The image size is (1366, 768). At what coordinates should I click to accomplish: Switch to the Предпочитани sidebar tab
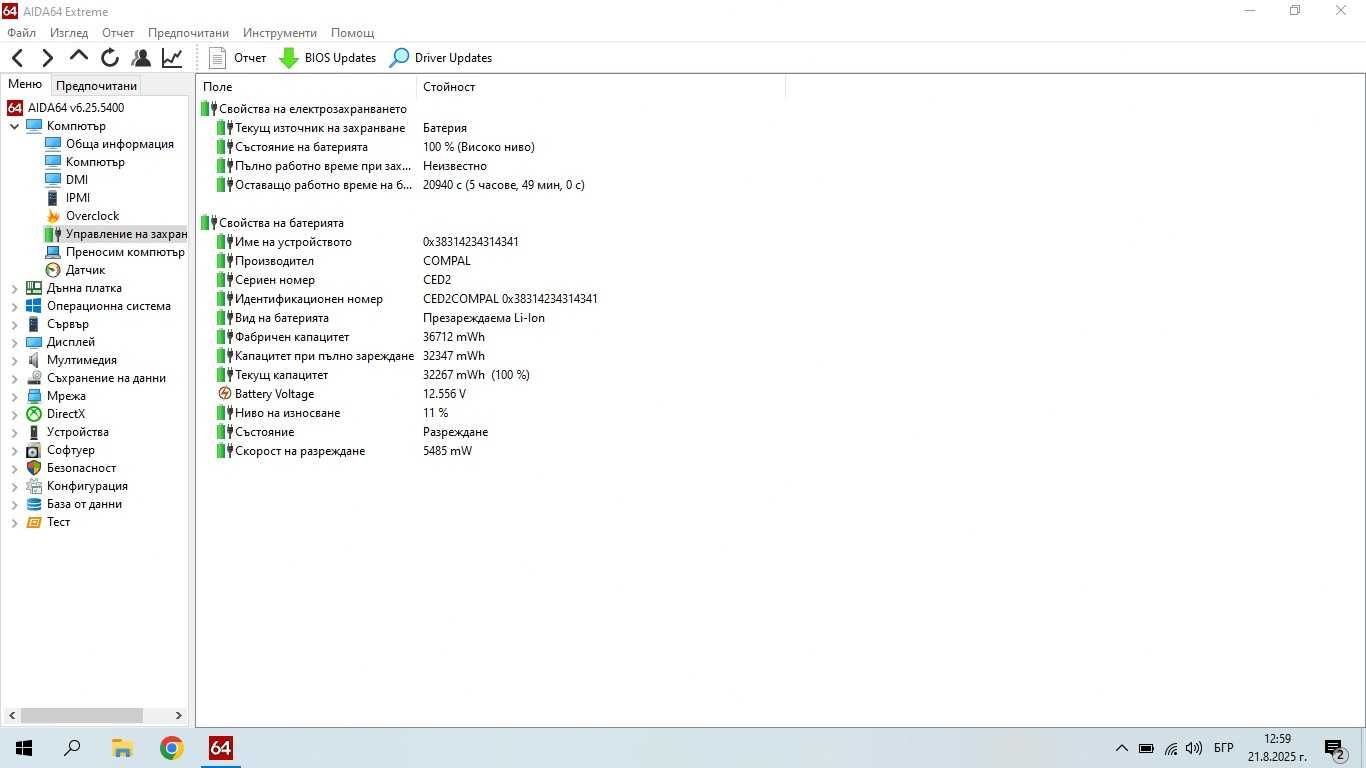coord(96,86)
